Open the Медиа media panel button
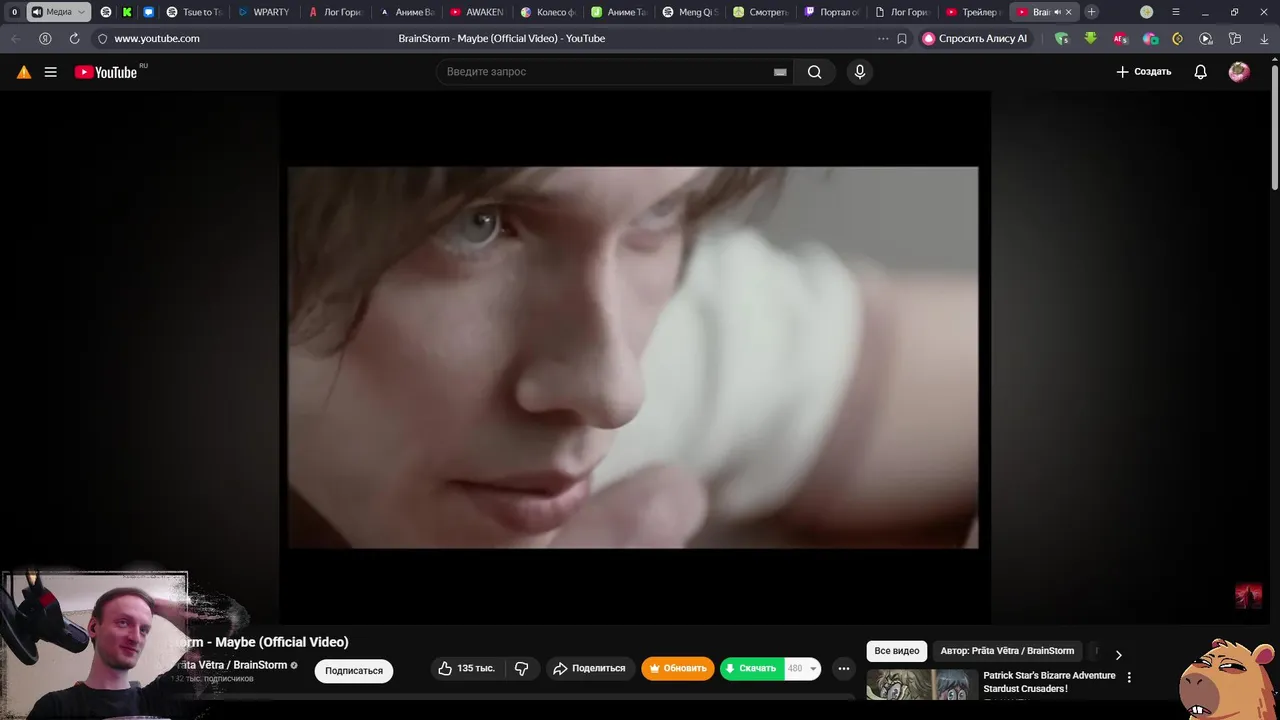Image resolution: width=1280 pixels, height=720 pixels. tap(58, 12)
